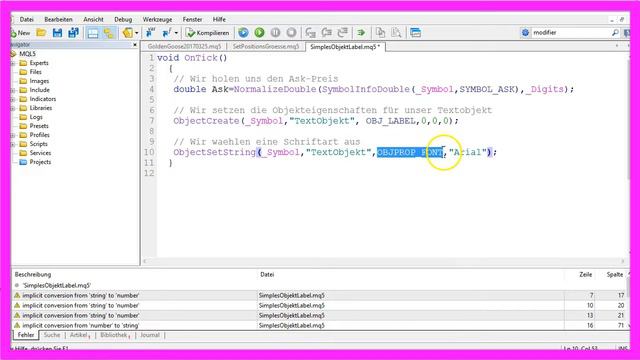This screenshot has height=360, width=640.
Task: Switch to the Bibliothek tab
Action: pos(114,335)
